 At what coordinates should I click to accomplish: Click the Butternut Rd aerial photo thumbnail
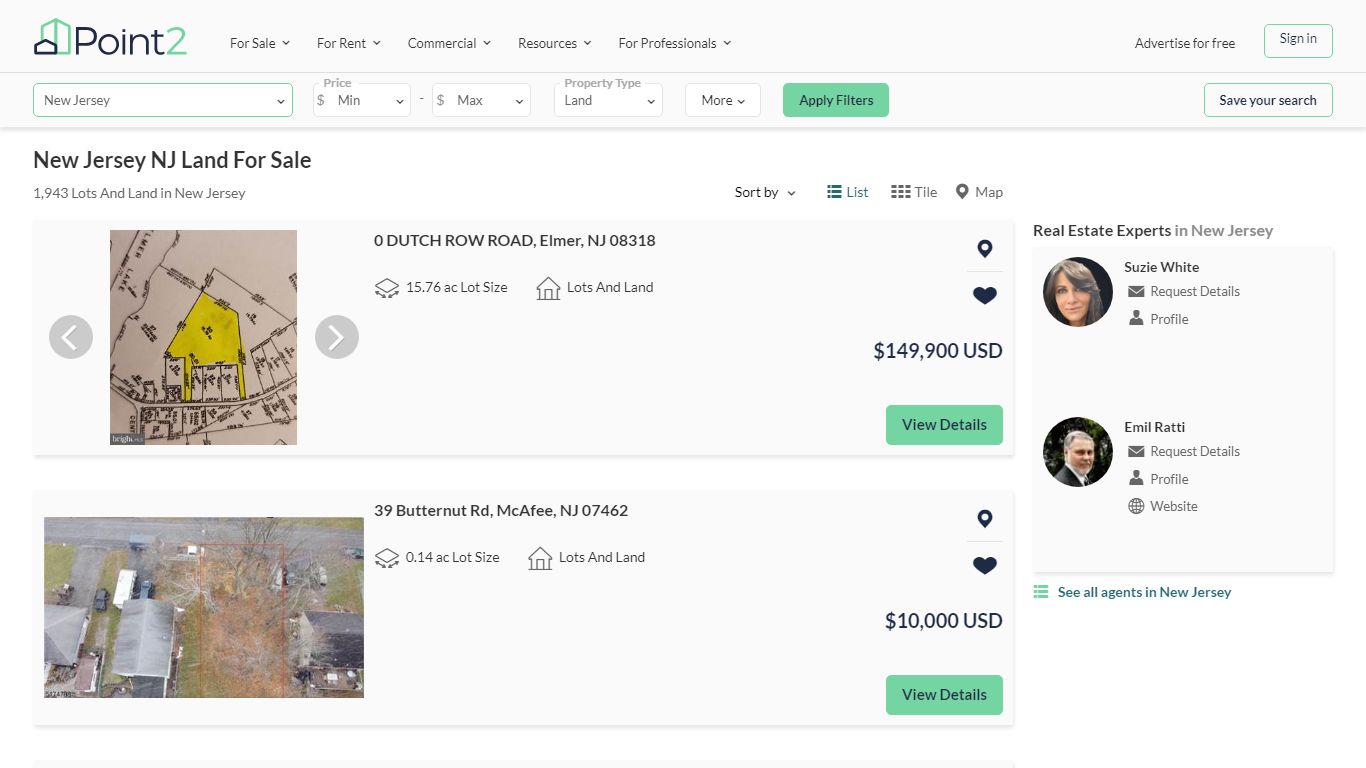click(x=204, y=607)
